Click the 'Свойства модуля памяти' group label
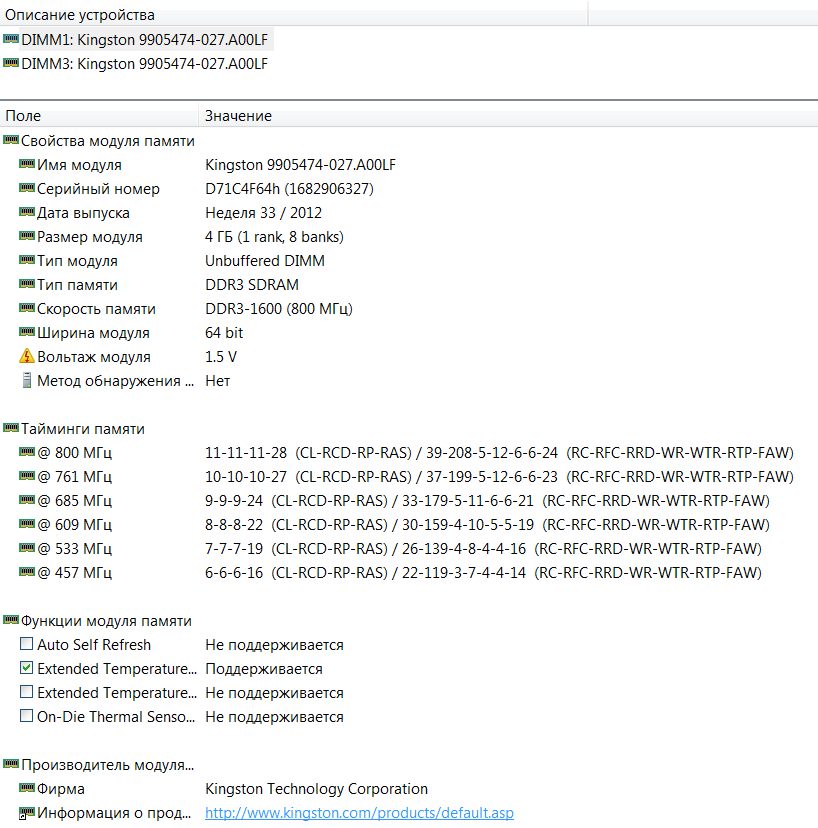 coord(108,141)
